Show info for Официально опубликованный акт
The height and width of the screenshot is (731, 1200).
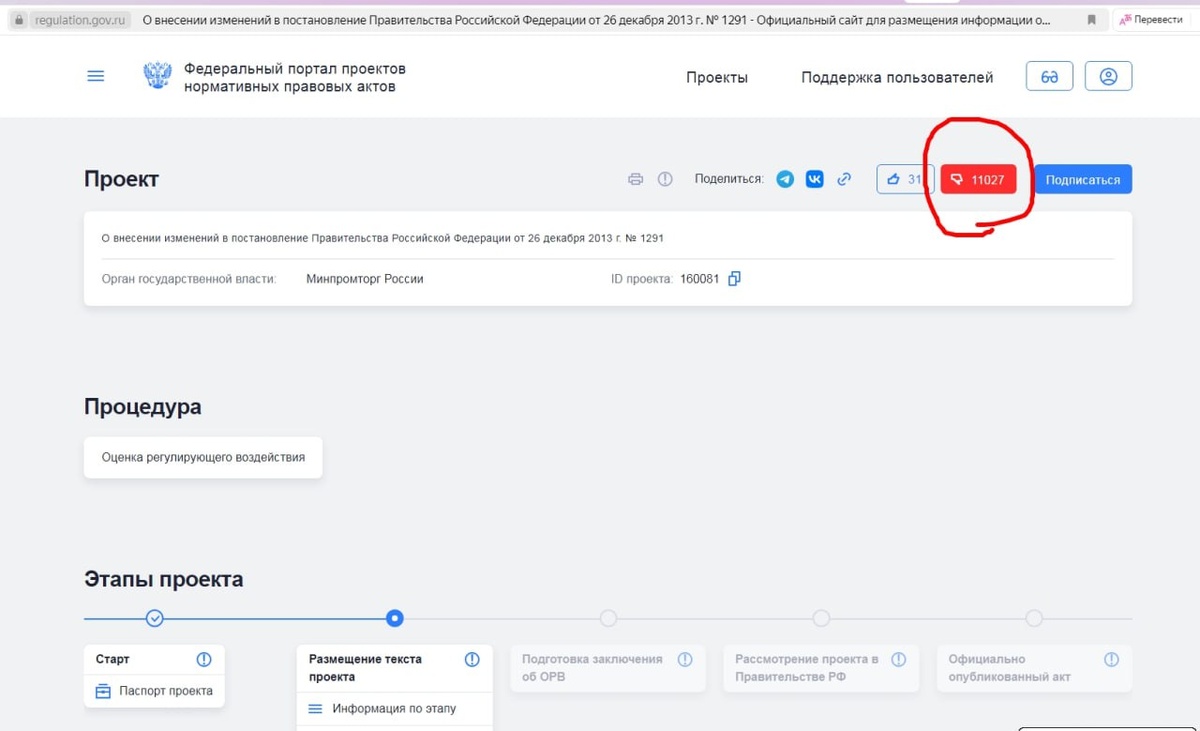click(x=1111, y=659)
